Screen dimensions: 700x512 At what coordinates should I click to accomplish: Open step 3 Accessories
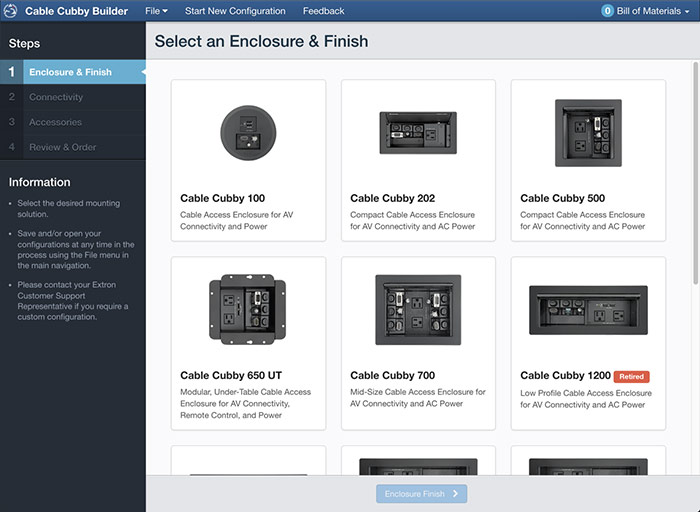pos(73,122)
